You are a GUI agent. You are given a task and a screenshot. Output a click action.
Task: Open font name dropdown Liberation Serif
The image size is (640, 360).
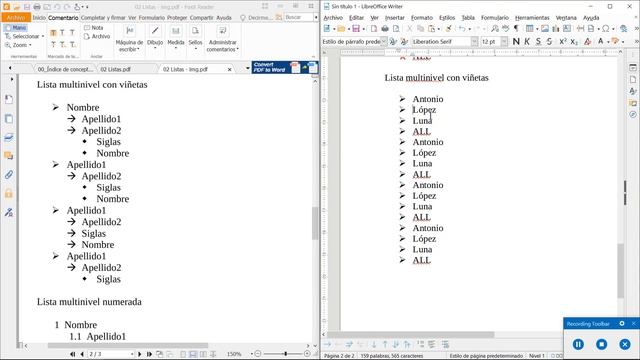click(x=474, y=41)
